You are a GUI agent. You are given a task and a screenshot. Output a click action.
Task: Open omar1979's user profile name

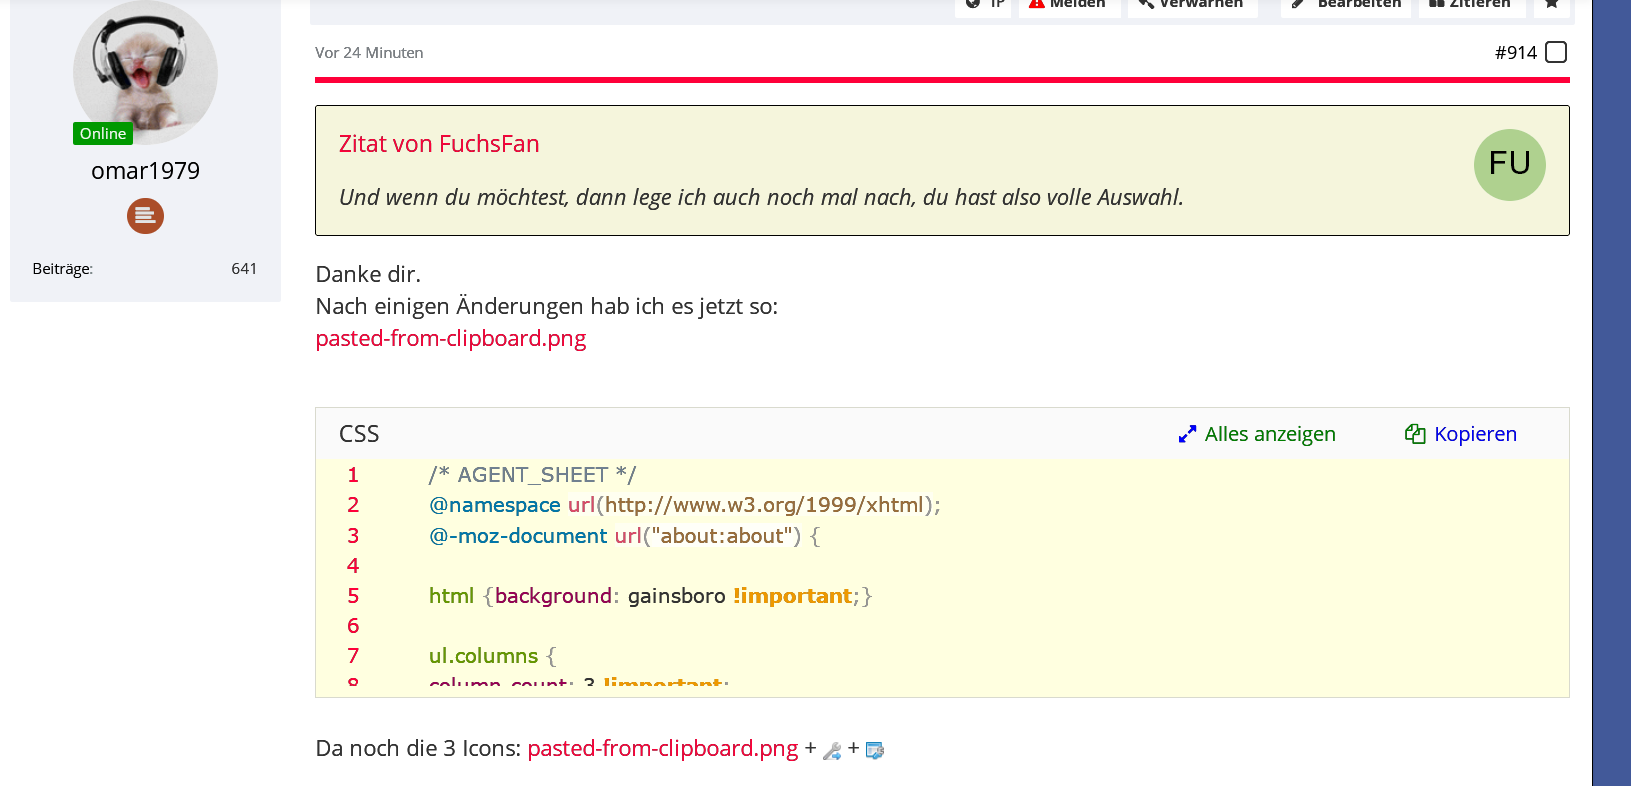click(x=145, y=171)
